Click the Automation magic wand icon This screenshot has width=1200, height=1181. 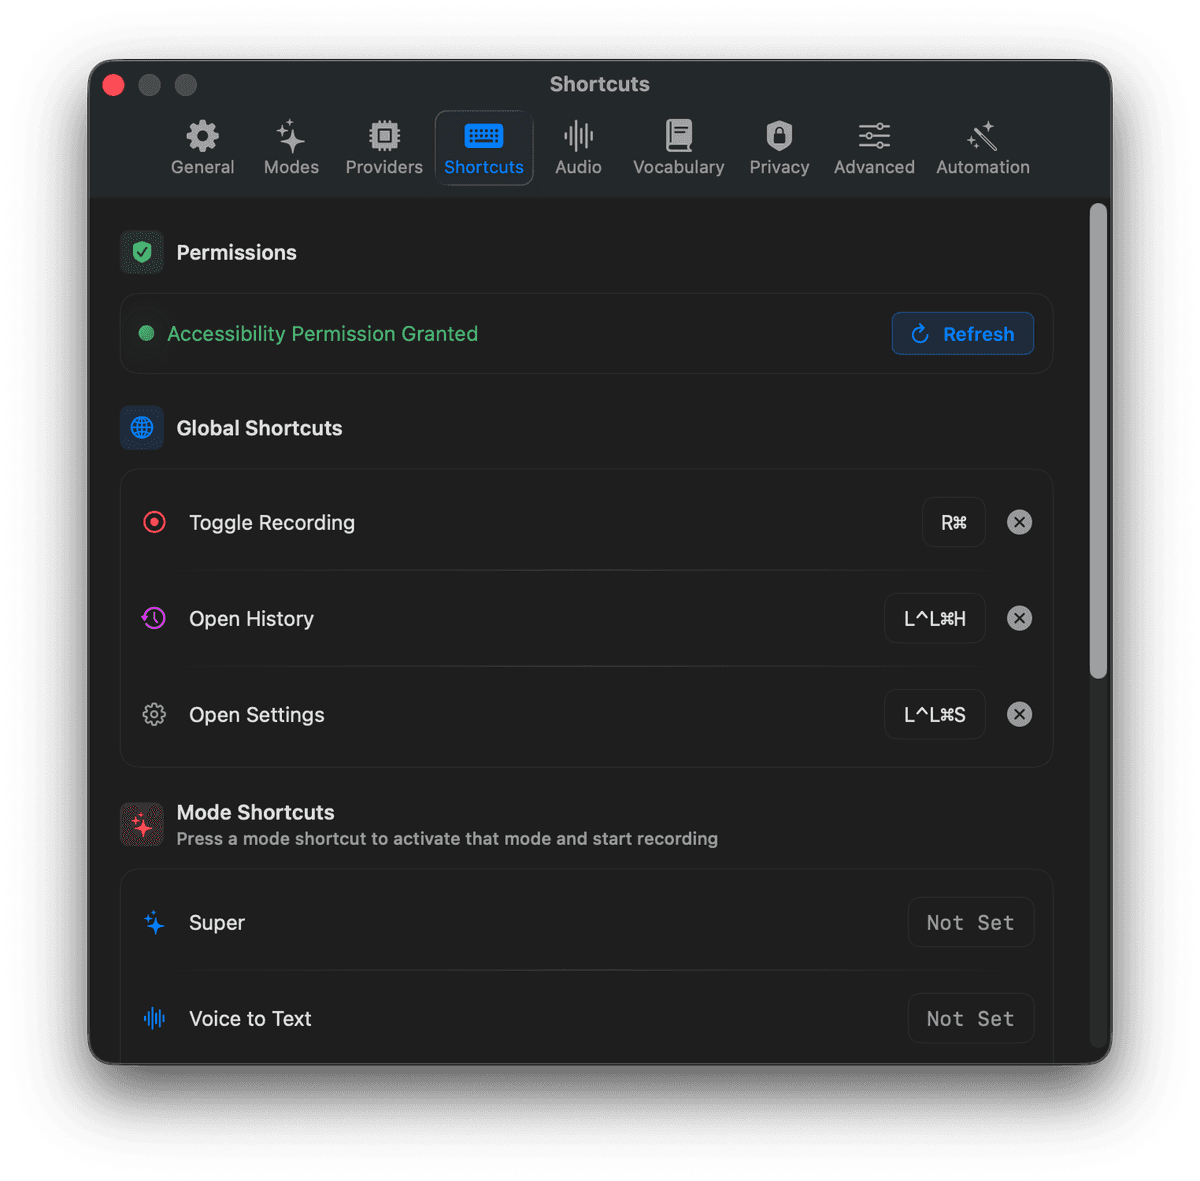pos(982,135)
